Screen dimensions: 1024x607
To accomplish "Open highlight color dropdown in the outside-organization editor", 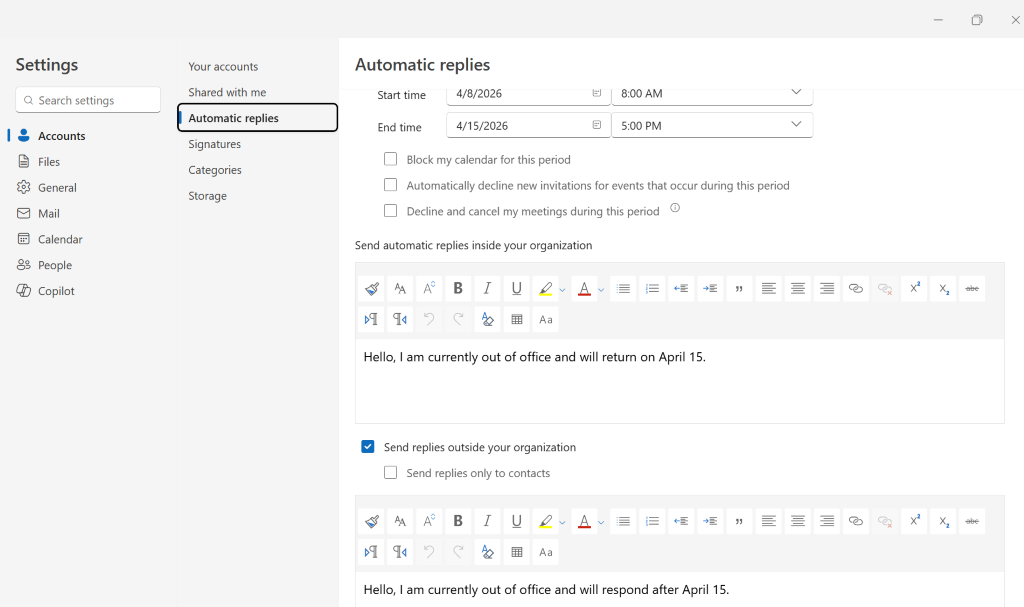I will (562, 522).
